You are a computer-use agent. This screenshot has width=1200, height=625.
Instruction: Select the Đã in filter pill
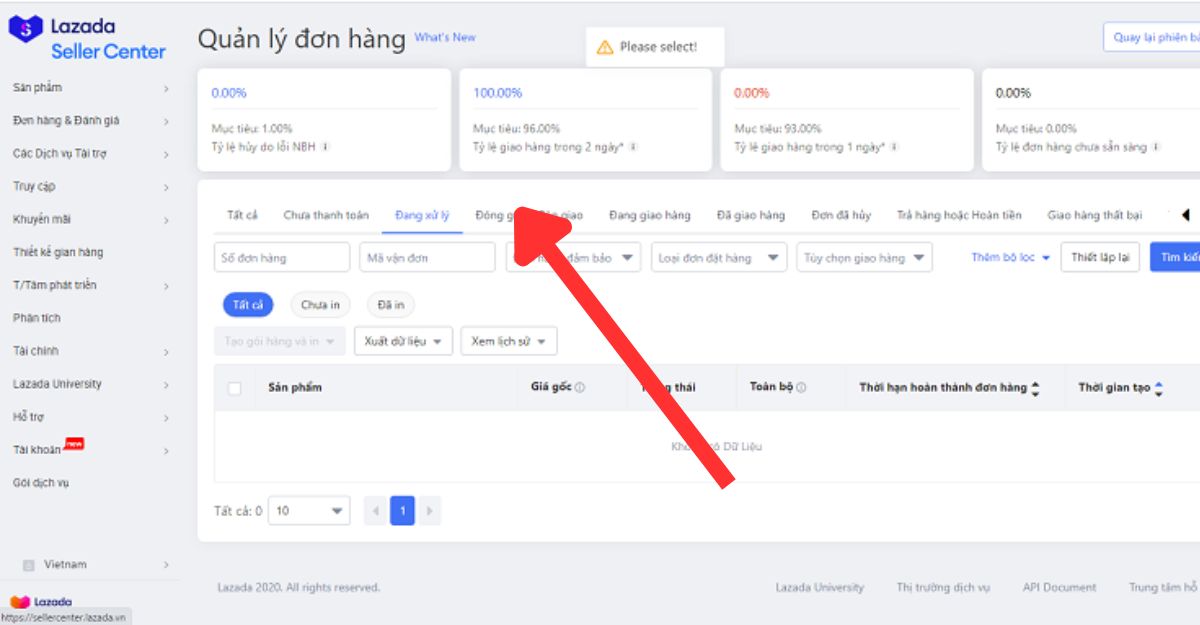(x=391, y=305)
